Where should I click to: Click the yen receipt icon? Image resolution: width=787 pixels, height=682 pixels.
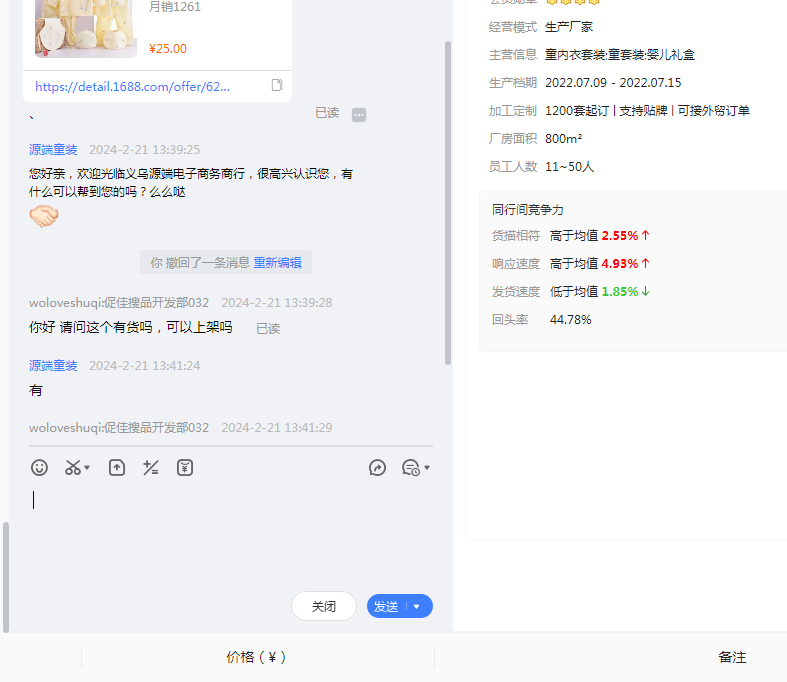click(185, 467)
